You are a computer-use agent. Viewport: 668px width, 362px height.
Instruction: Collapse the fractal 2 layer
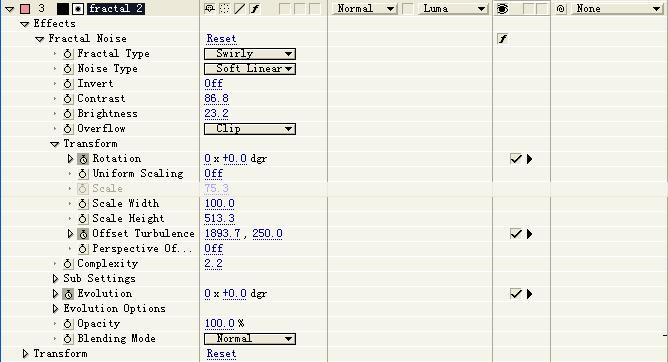point(9,9)
